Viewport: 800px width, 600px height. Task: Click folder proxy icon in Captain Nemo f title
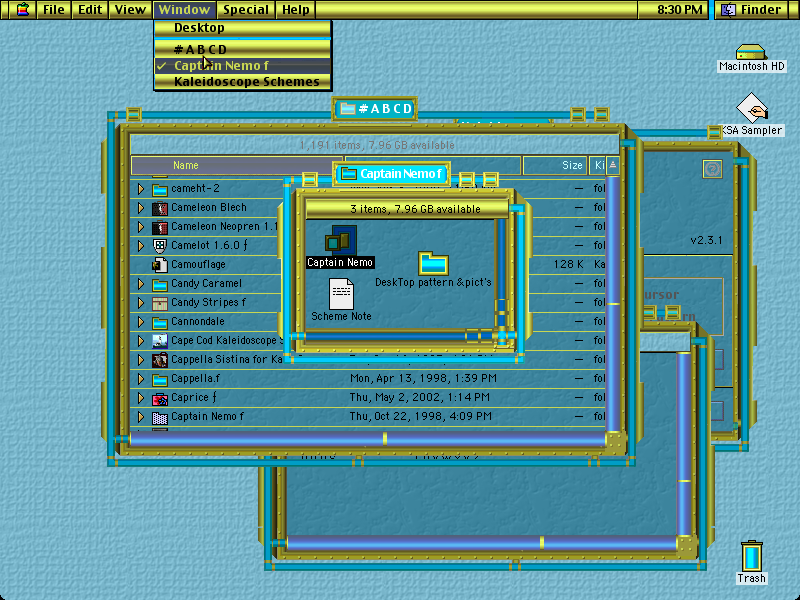348,174
